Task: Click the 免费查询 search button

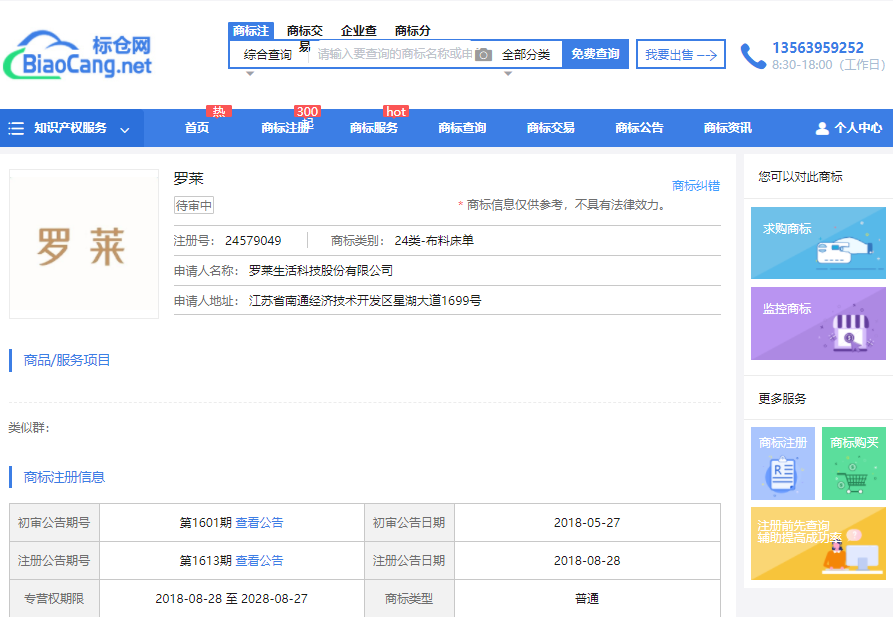Action: click(x=595, y=54)
